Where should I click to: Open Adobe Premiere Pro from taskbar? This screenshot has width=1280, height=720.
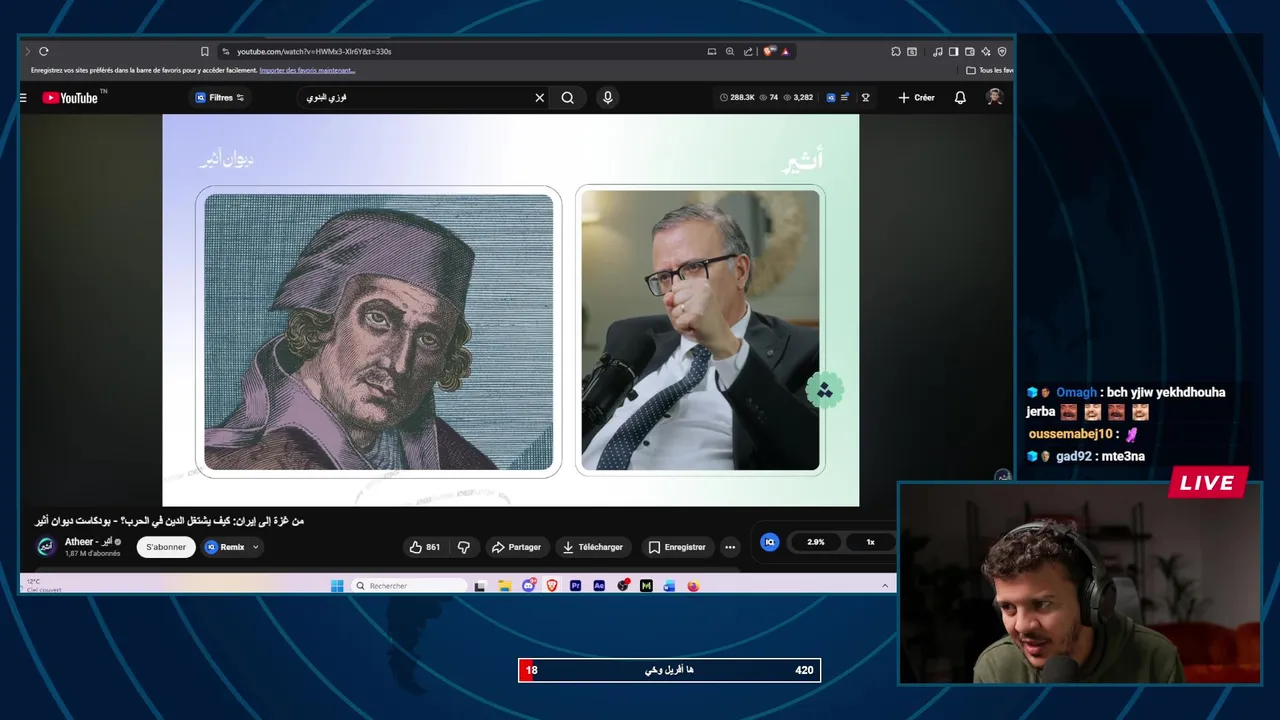click(575, 586)
